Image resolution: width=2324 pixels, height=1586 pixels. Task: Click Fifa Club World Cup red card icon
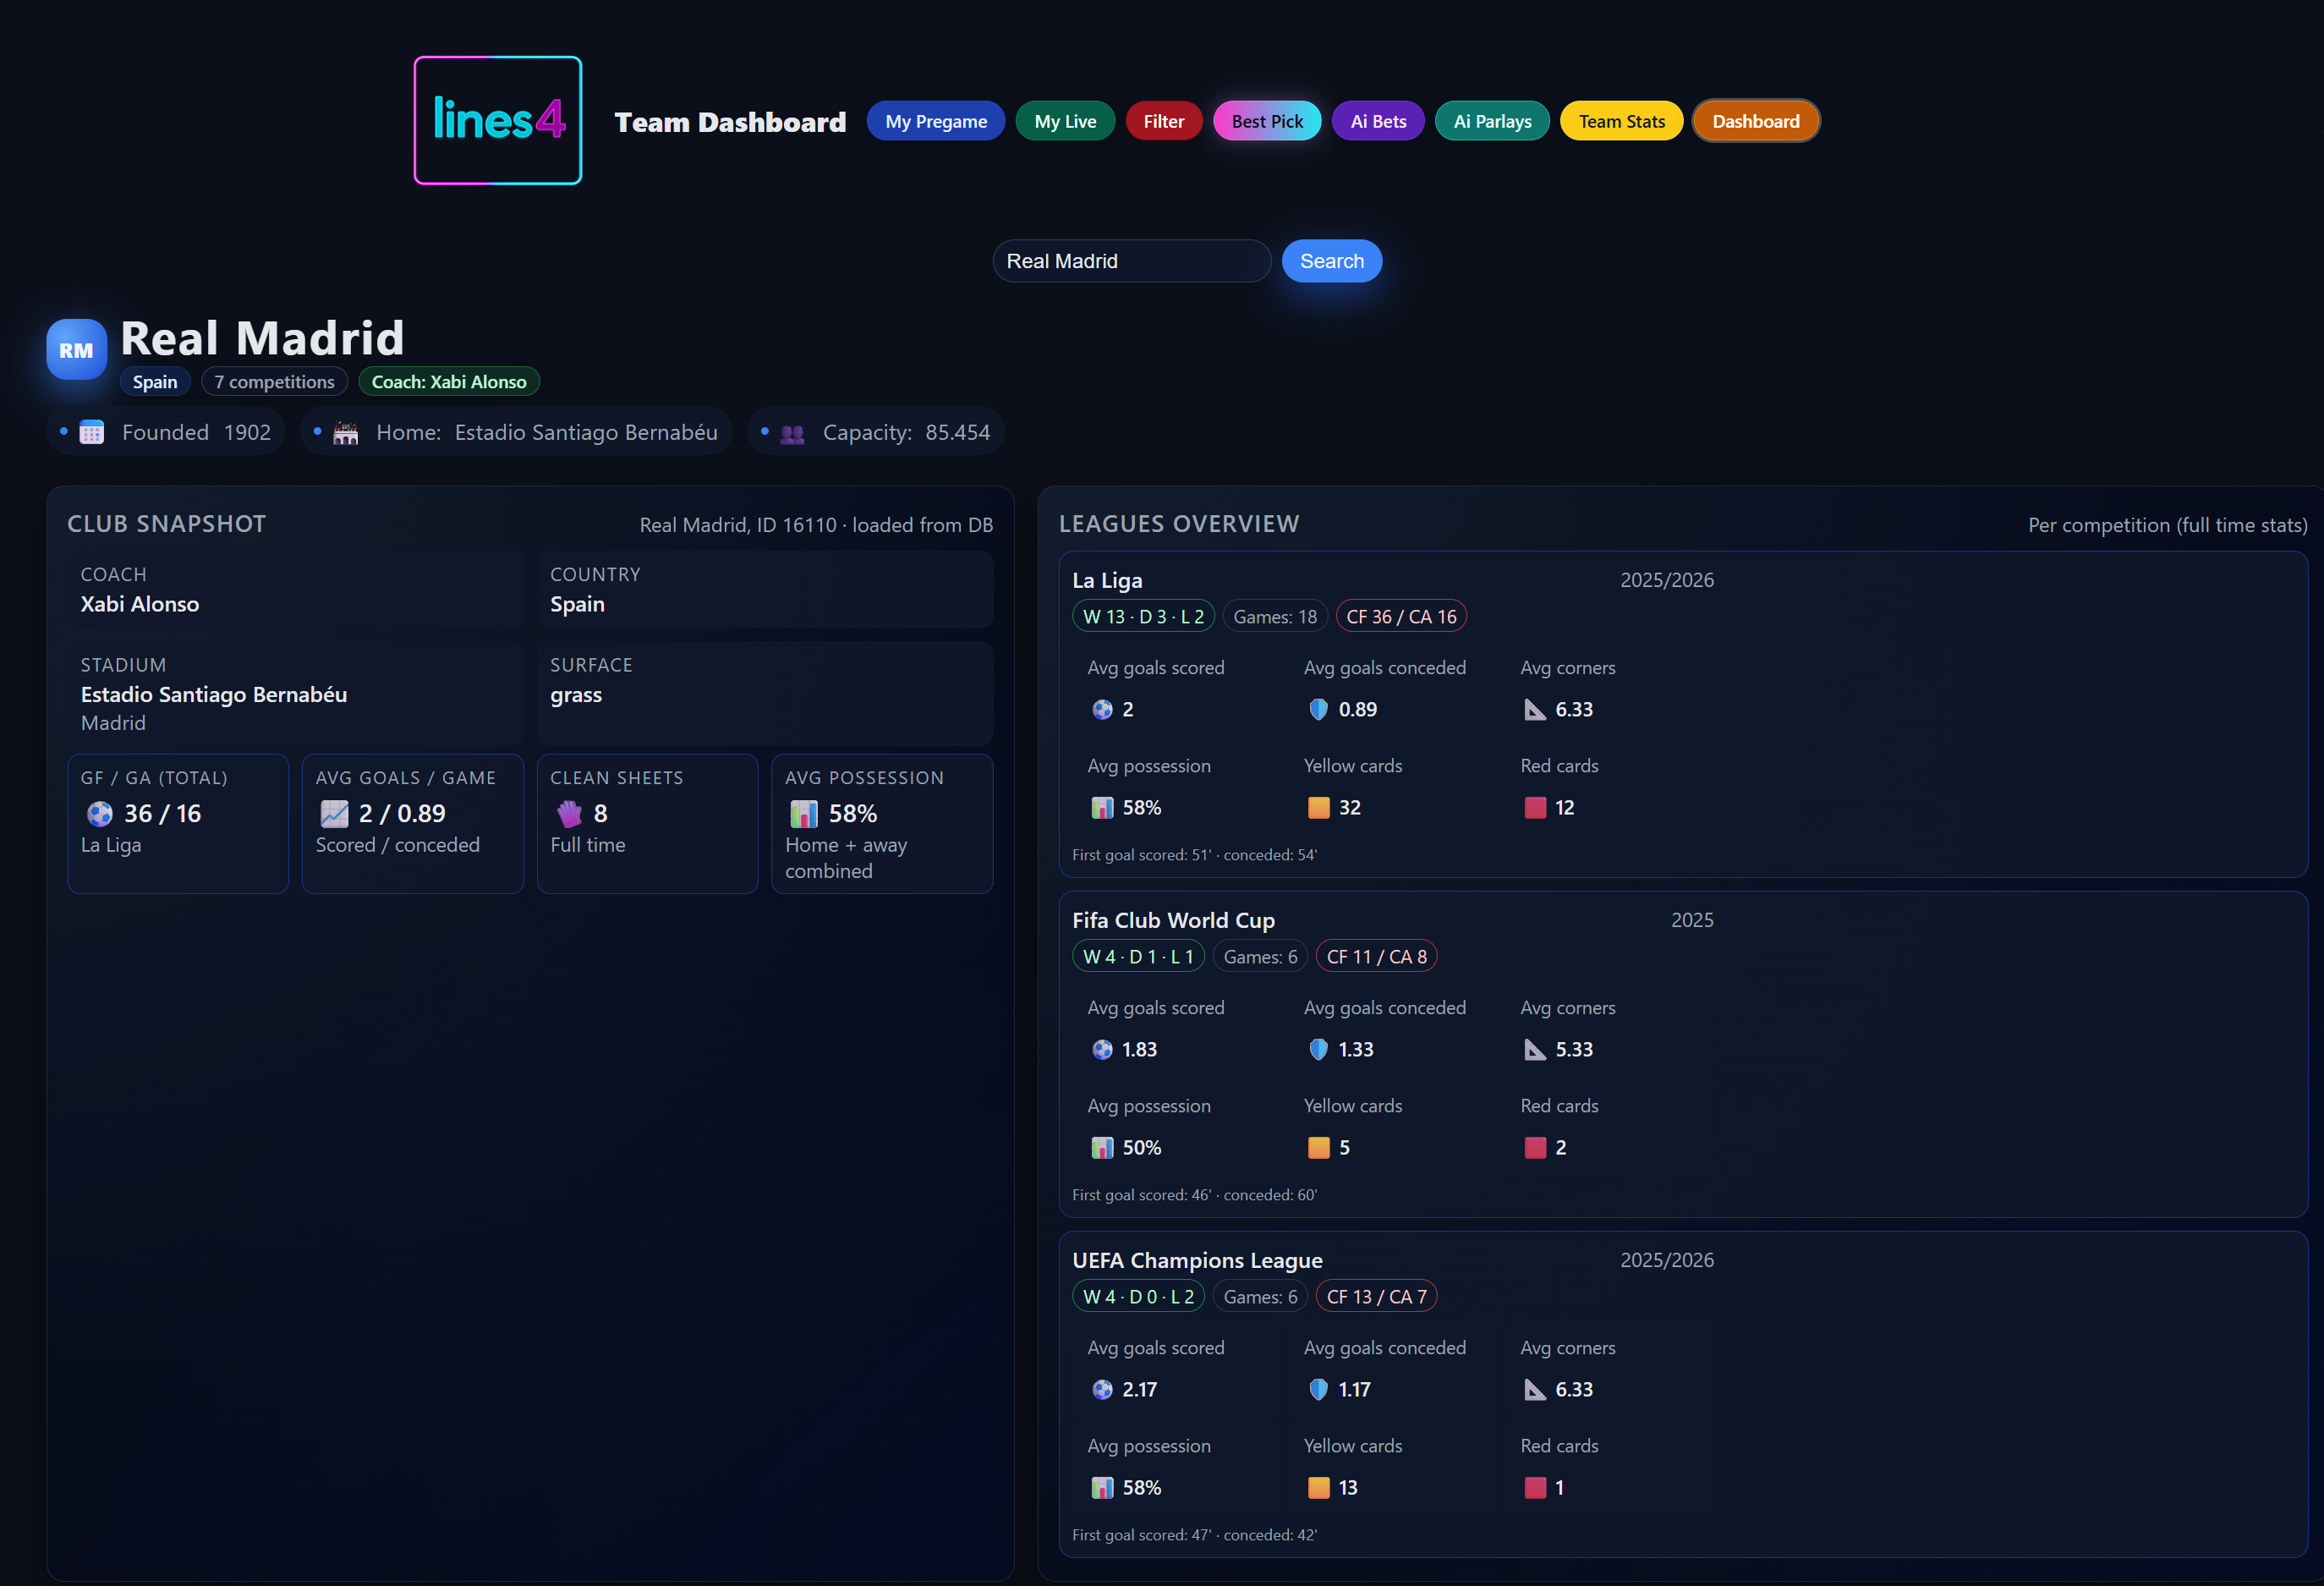1535,1147
